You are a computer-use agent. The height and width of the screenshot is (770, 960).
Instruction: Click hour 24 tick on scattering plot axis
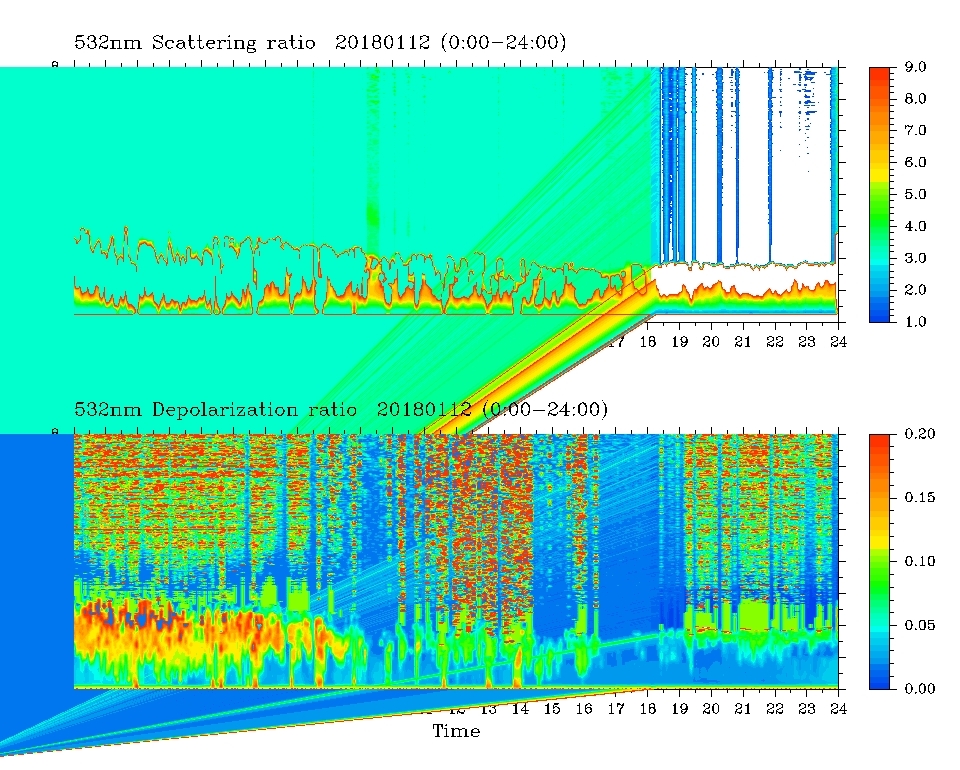point(838,342)
